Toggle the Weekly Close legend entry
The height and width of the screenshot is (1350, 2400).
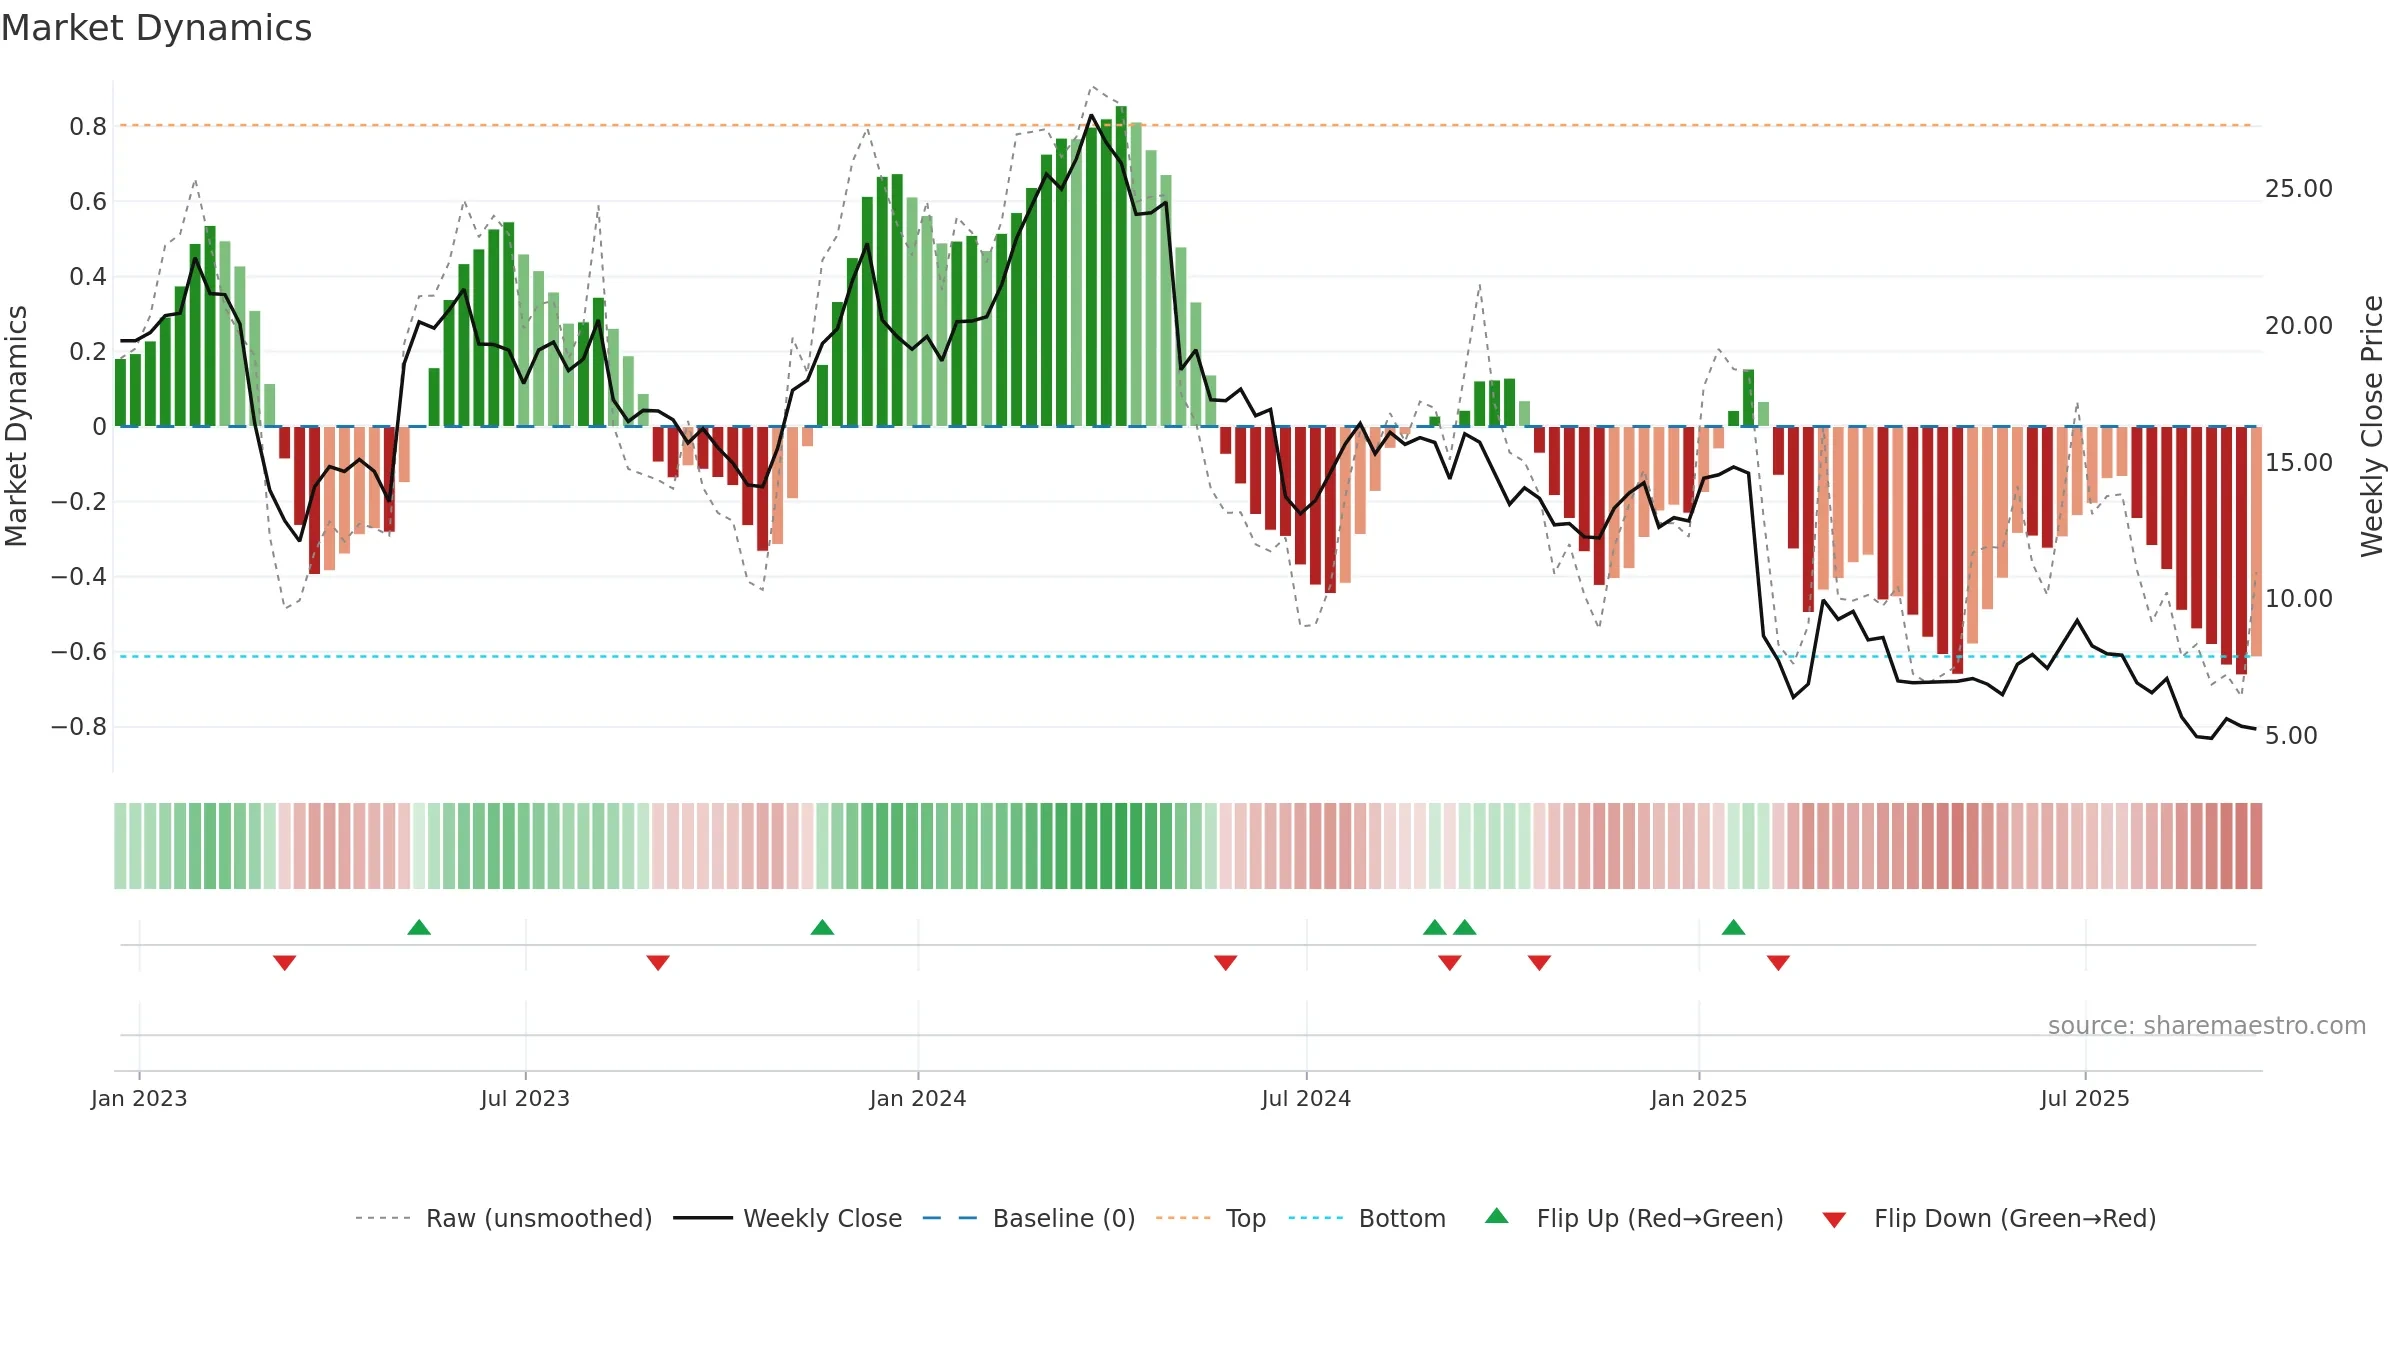[787, 1218]
